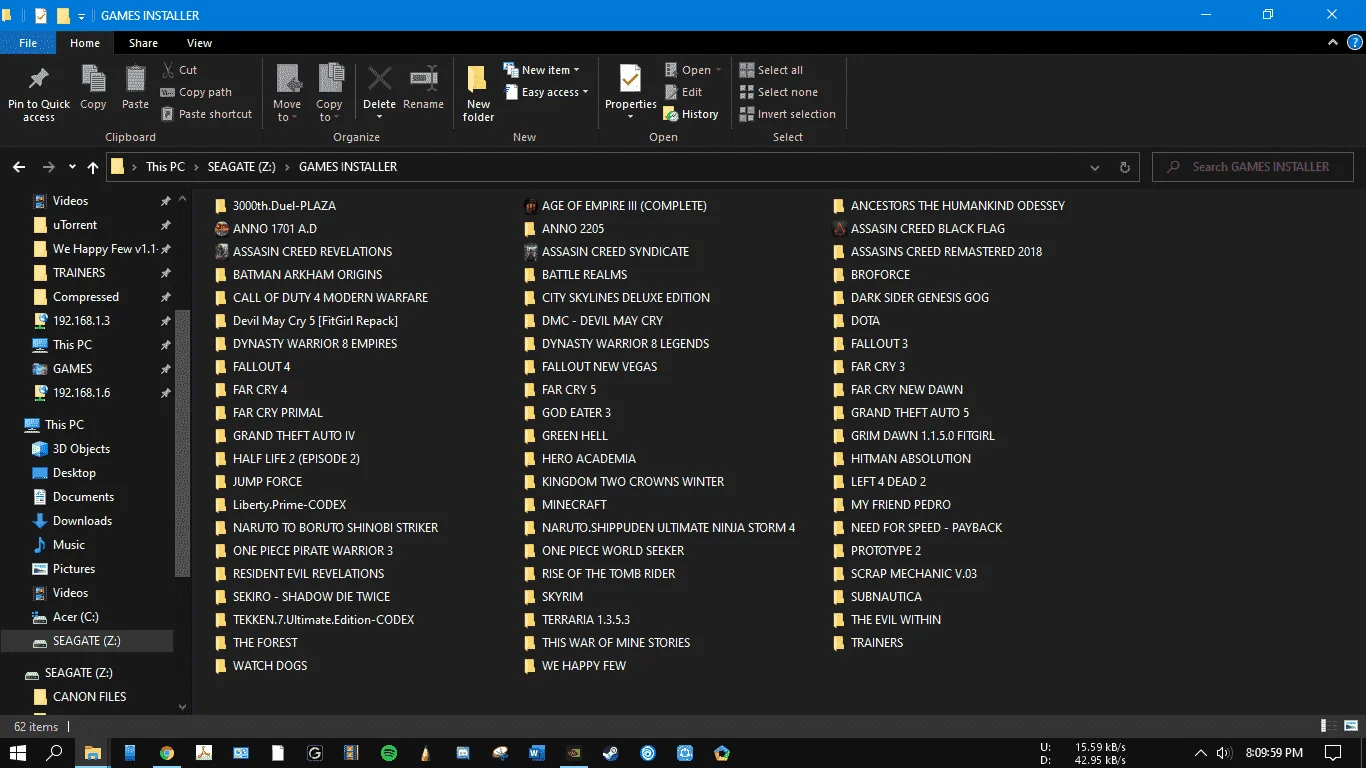The image size is (1366, 768).
Task: Open Chrome from the taskbar
Action: pos(167,752)
